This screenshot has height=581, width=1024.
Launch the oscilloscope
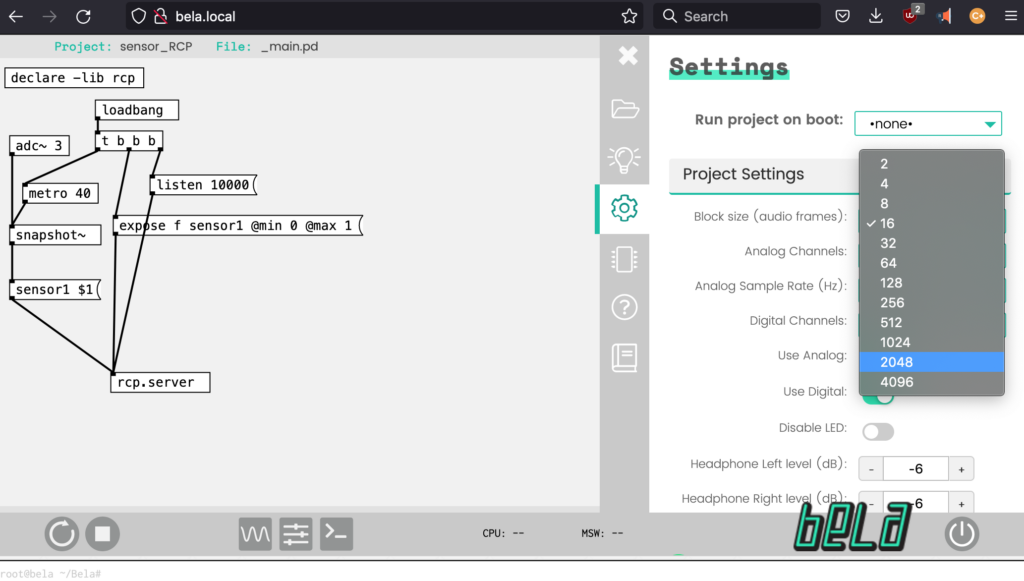[x=255, y=534]
